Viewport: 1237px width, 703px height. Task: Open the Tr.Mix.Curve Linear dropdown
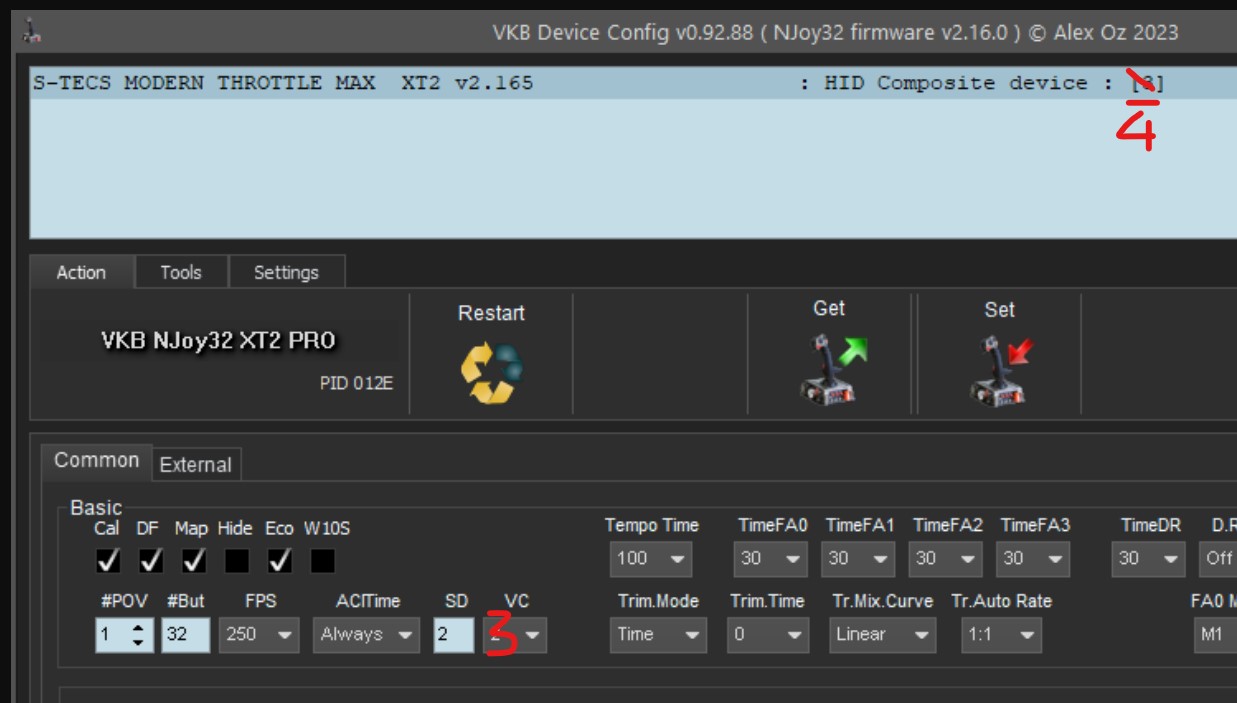883,634
